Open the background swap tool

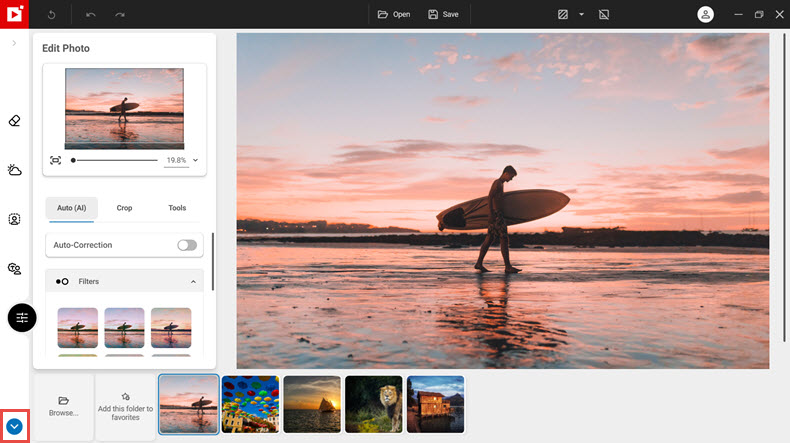pyautogui.click(x=14, y=269)
